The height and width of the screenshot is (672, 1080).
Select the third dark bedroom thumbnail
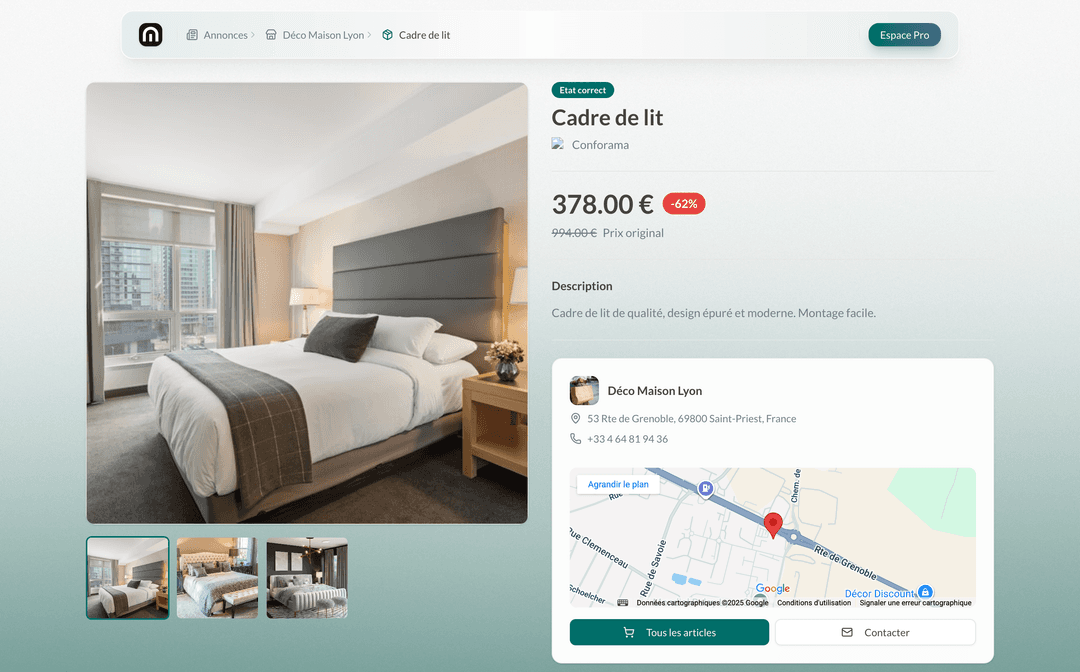pos(307,578)
